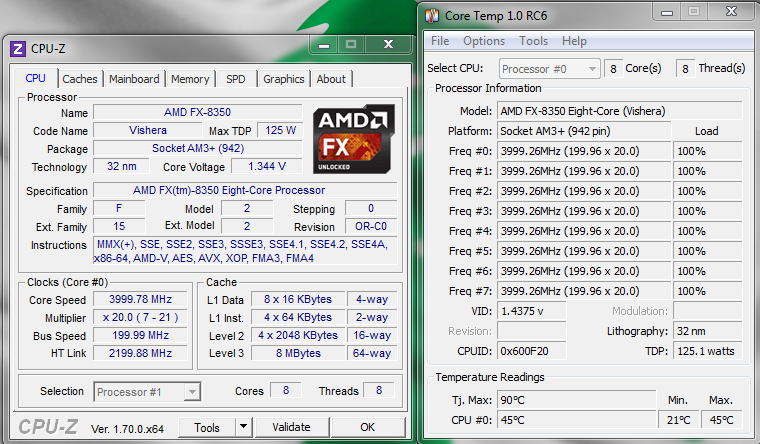Image resolution: width=760 pixels, height=444 pixels.
Task: Switch to the SPD tab
Action: pos(236,79)
